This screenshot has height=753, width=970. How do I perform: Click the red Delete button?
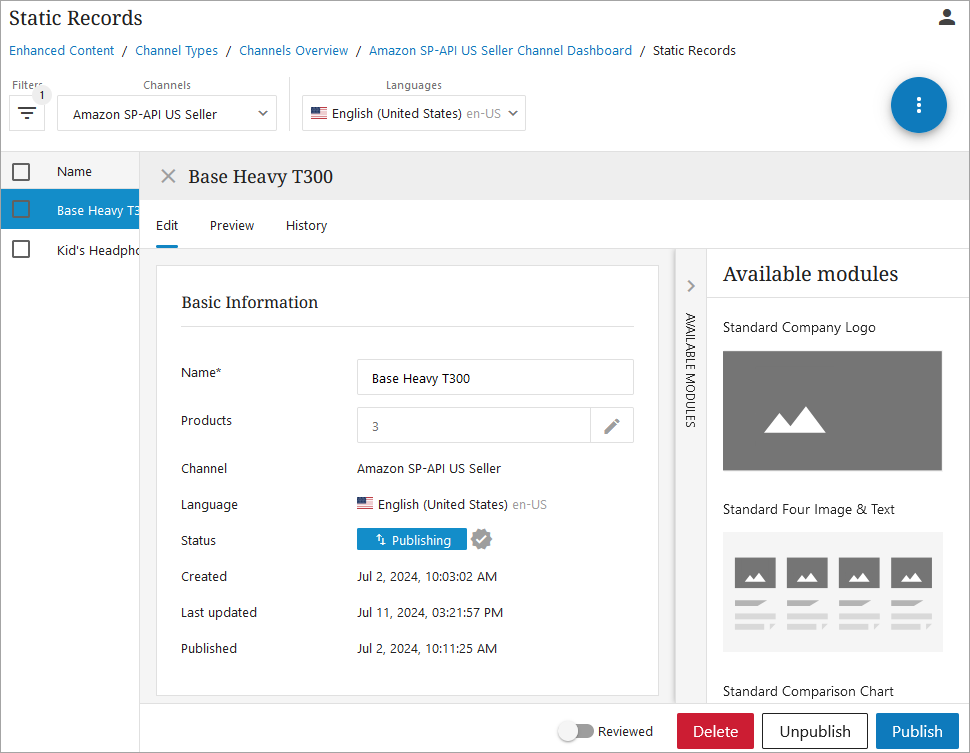coord(715,731)
